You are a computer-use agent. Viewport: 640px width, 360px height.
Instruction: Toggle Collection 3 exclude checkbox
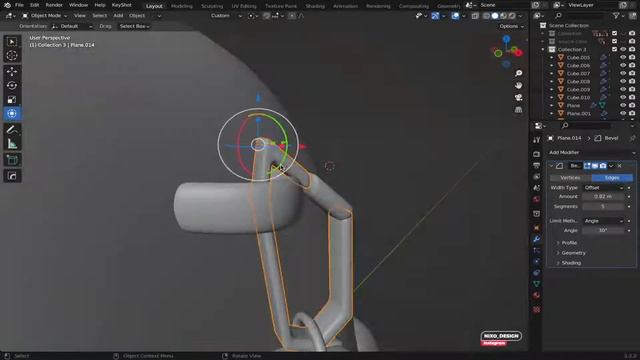614,49
